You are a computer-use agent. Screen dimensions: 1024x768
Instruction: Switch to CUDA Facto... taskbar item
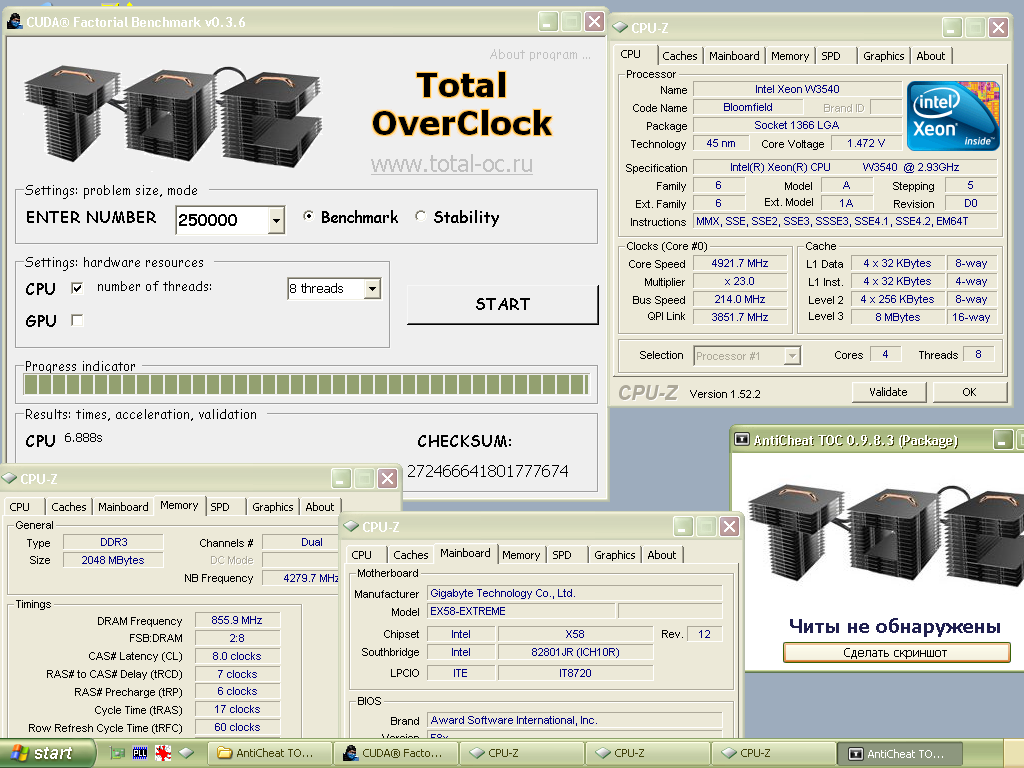coord(396,753)
